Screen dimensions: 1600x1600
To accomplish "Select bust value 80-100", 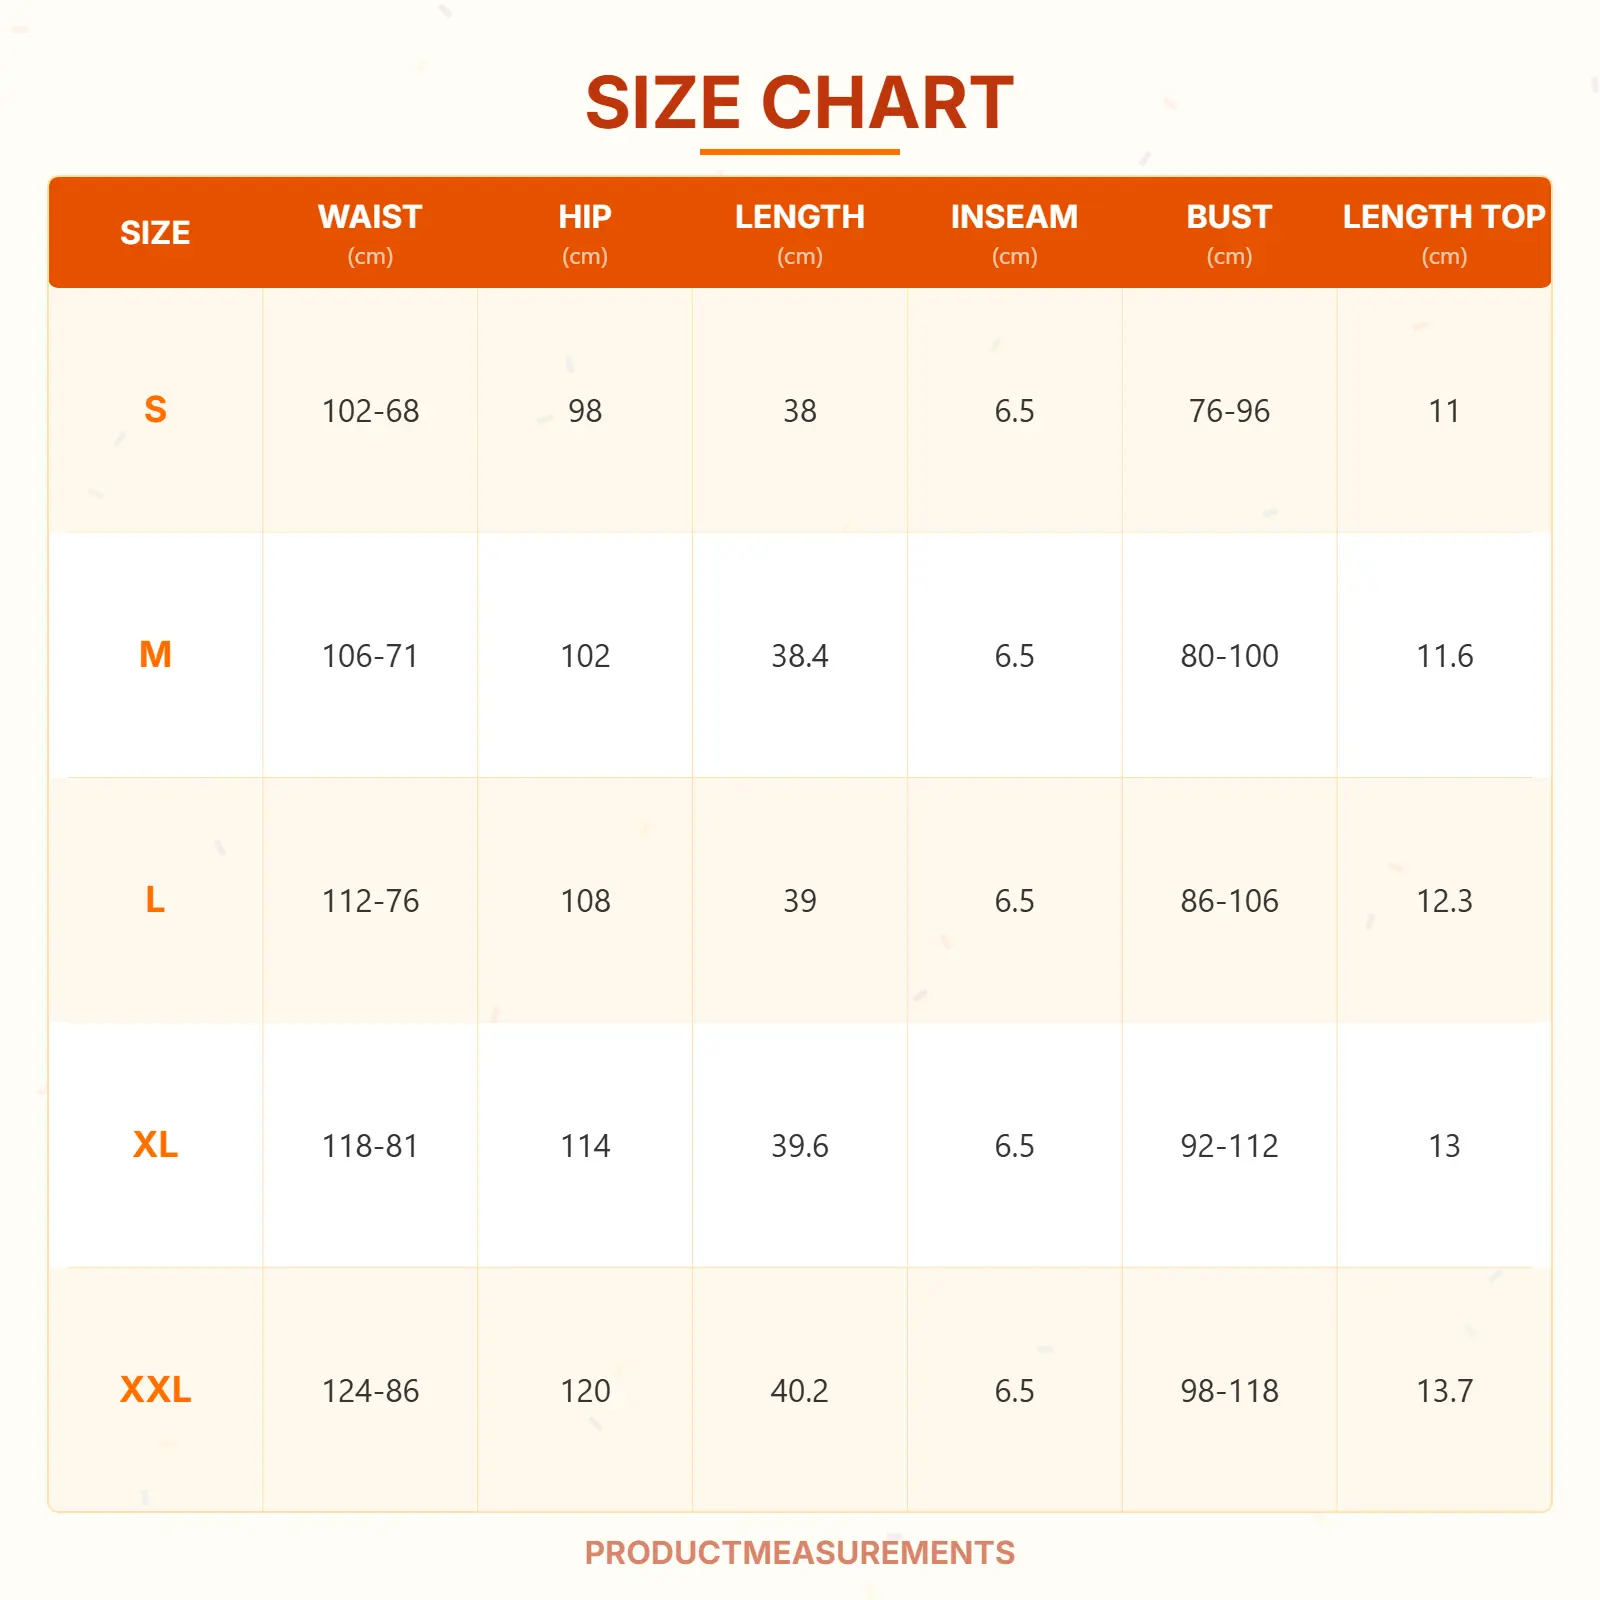I will [x=1229, y=656].
